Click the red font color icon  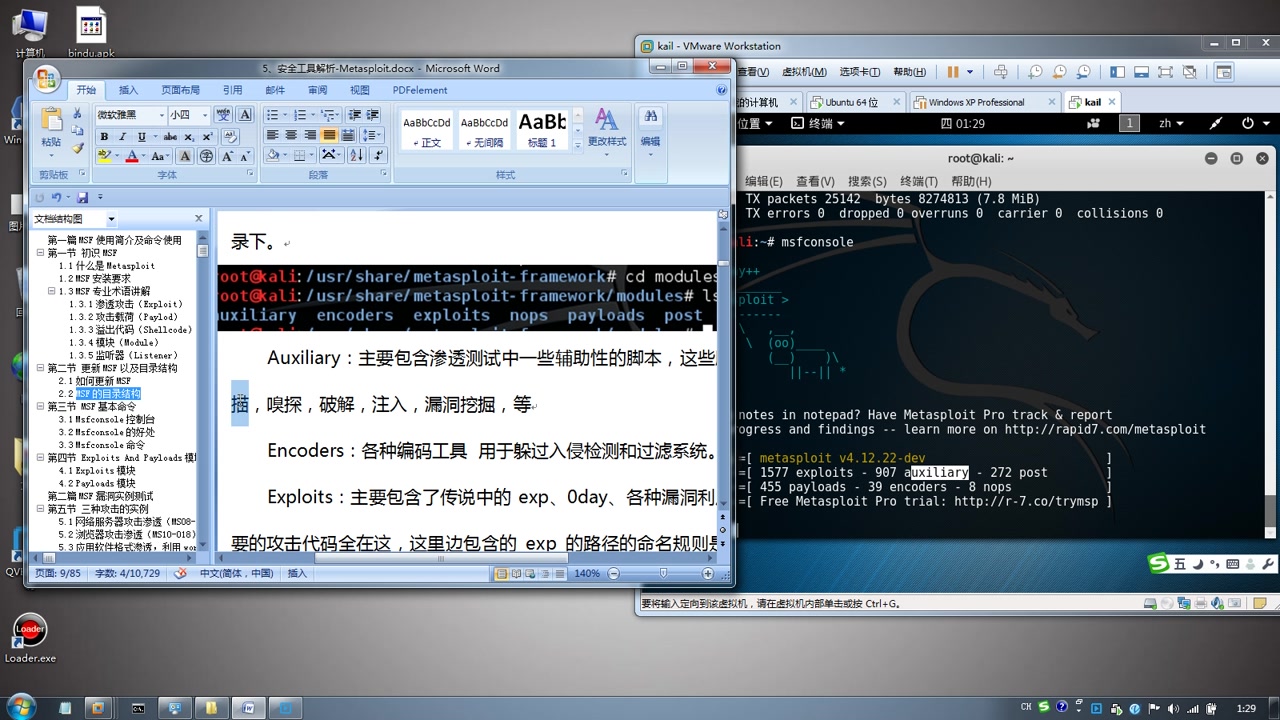[131, 156]
